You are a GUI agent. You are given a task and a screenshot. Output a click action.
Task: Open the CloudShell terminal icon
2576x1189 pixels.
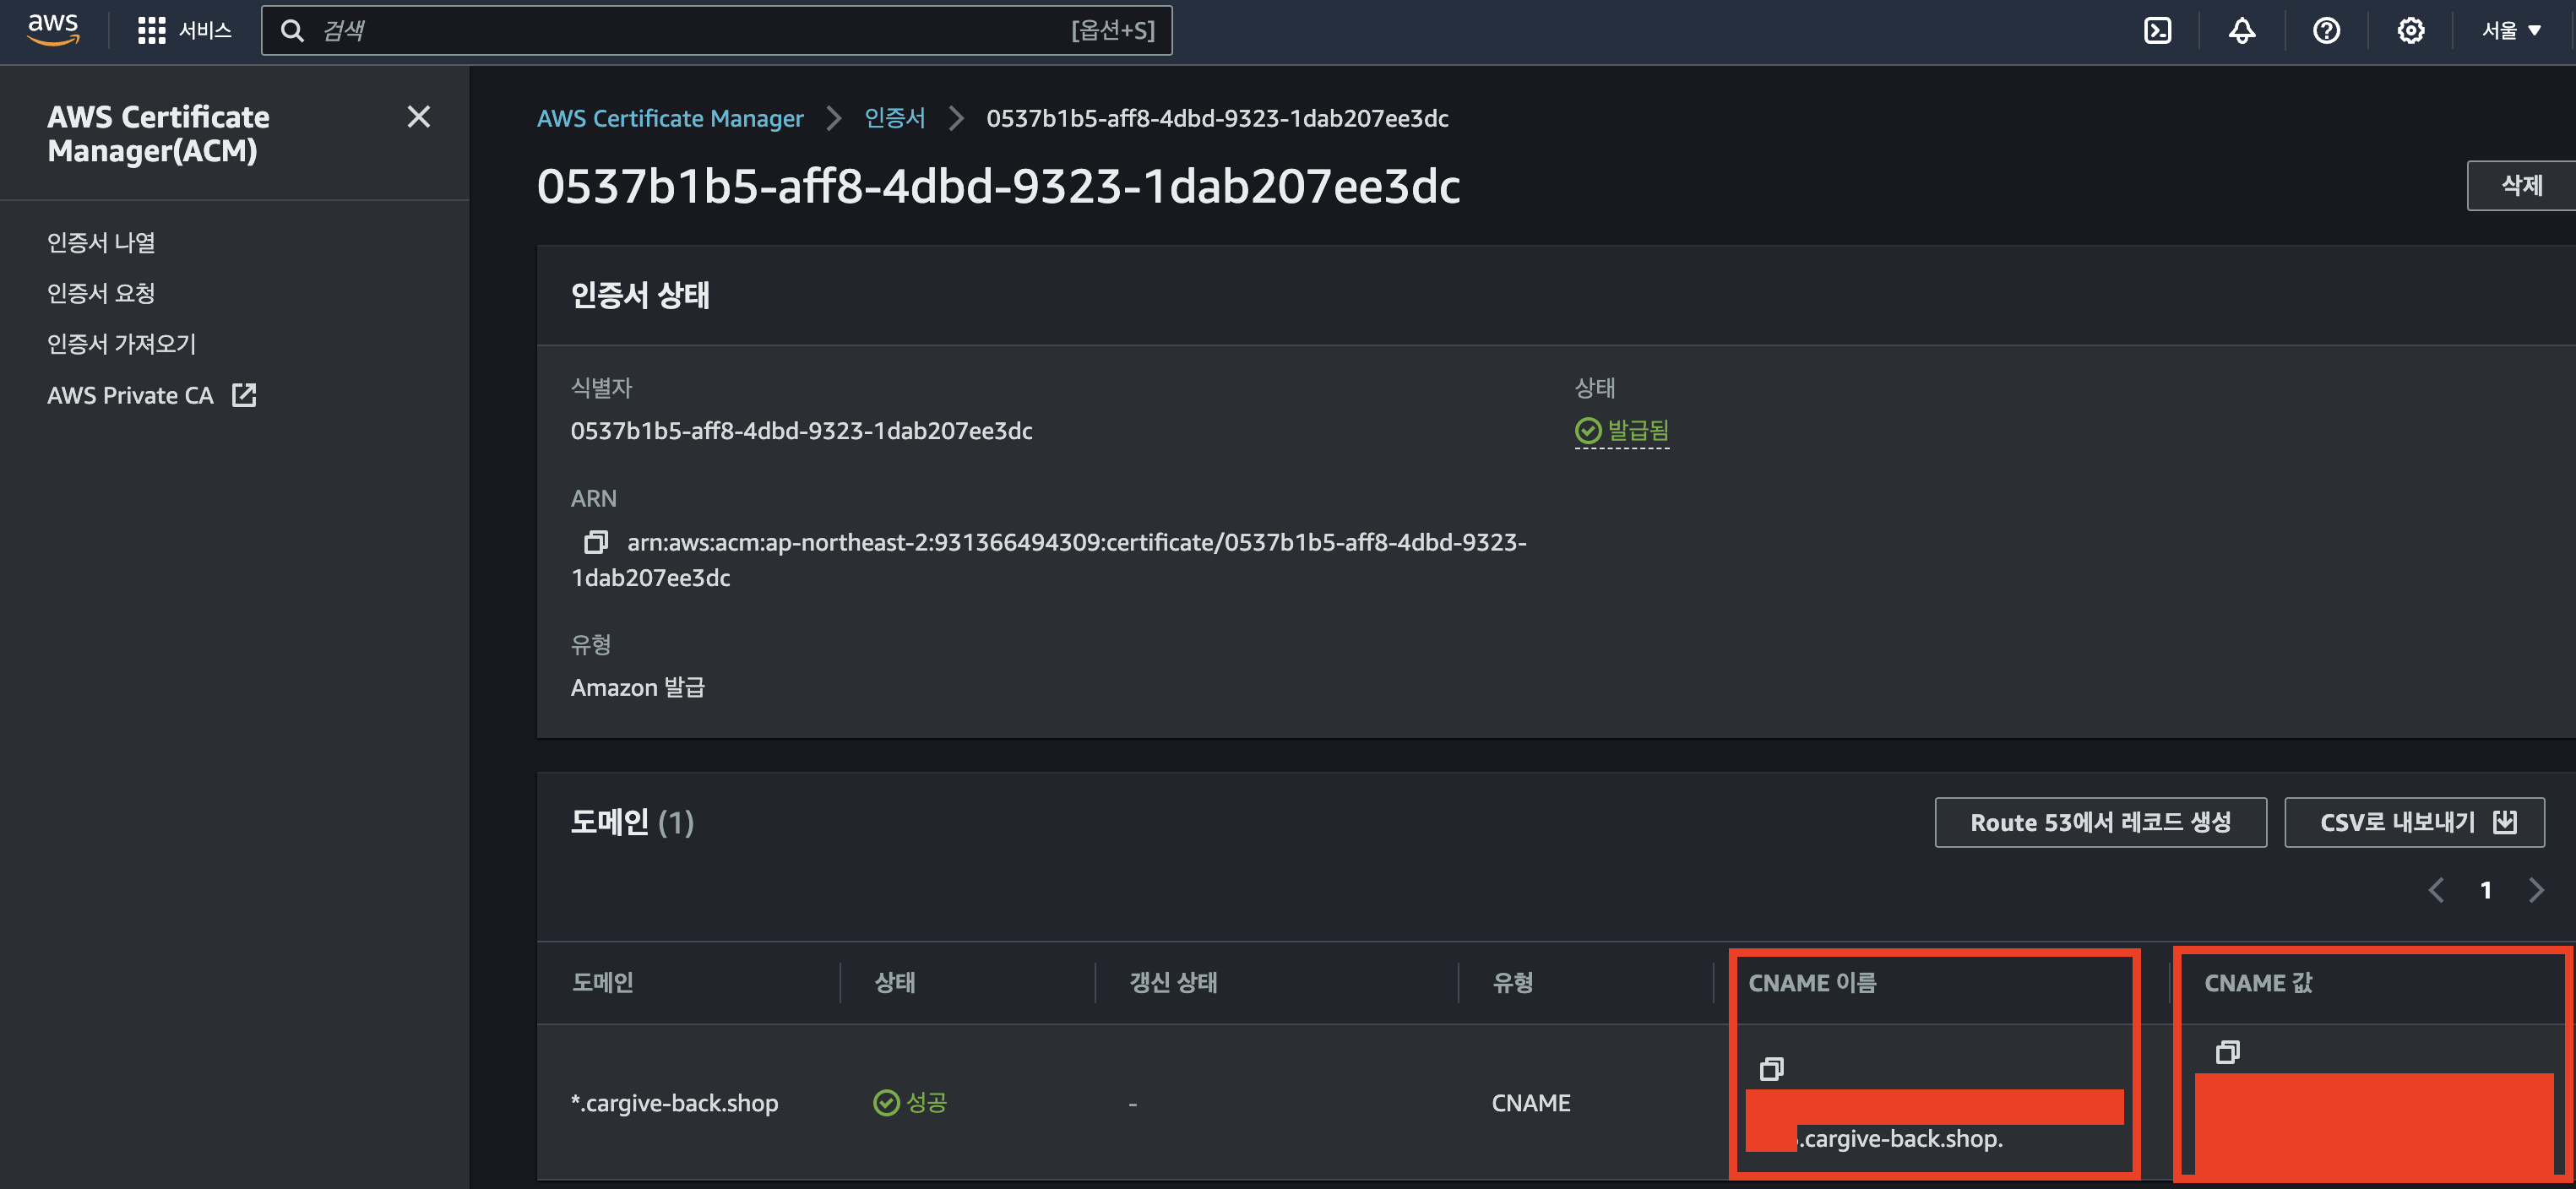(x=2158, y=31)
